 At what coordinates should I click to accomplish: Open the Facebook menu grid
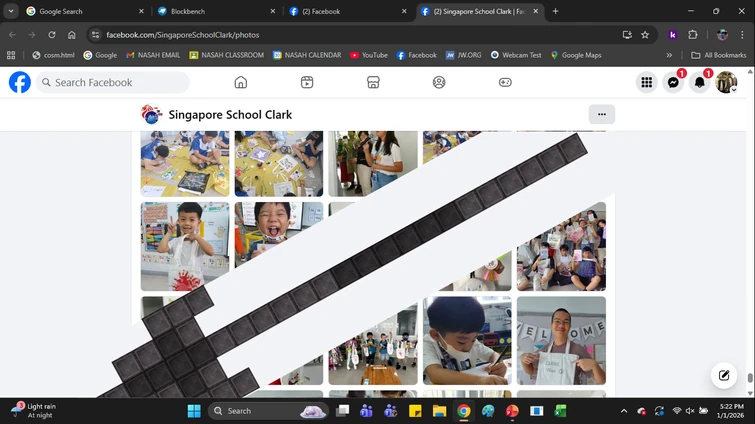(647, 82)
